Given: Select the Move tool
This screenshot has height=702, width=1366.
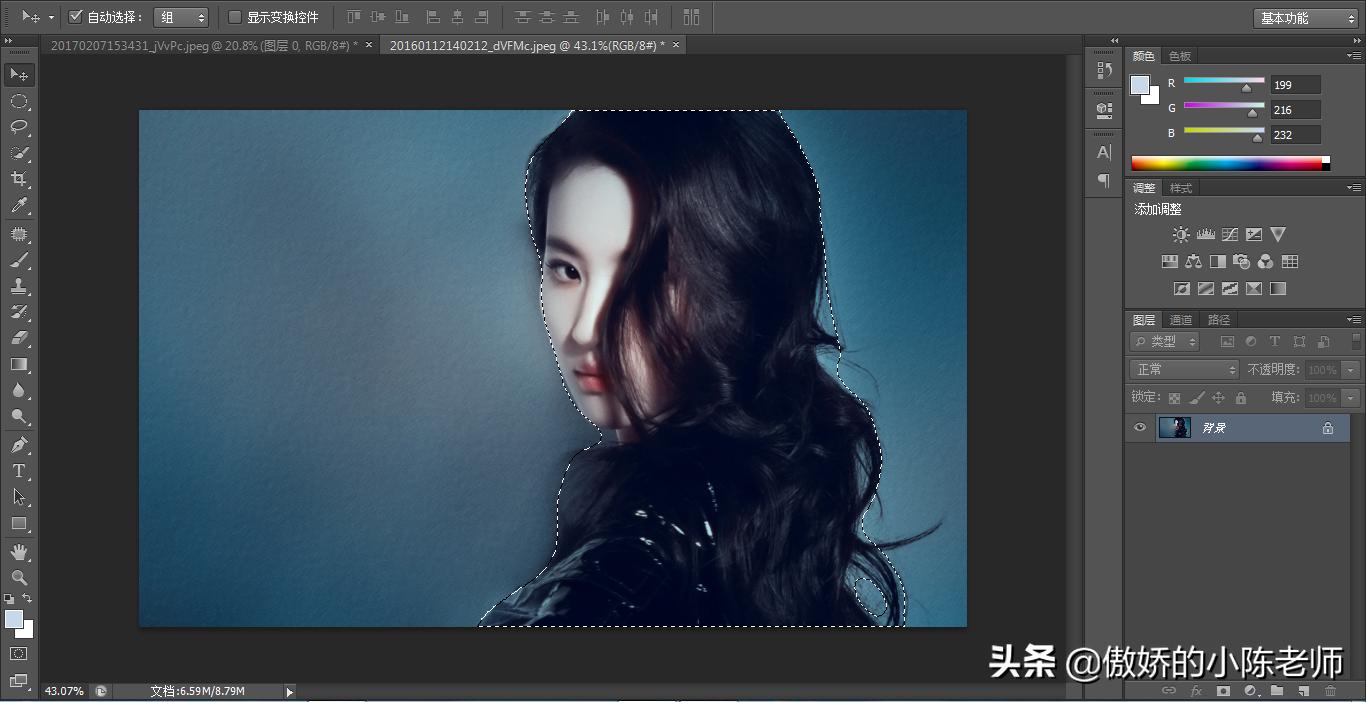Looking at the screenshot, I should point(20,74).
